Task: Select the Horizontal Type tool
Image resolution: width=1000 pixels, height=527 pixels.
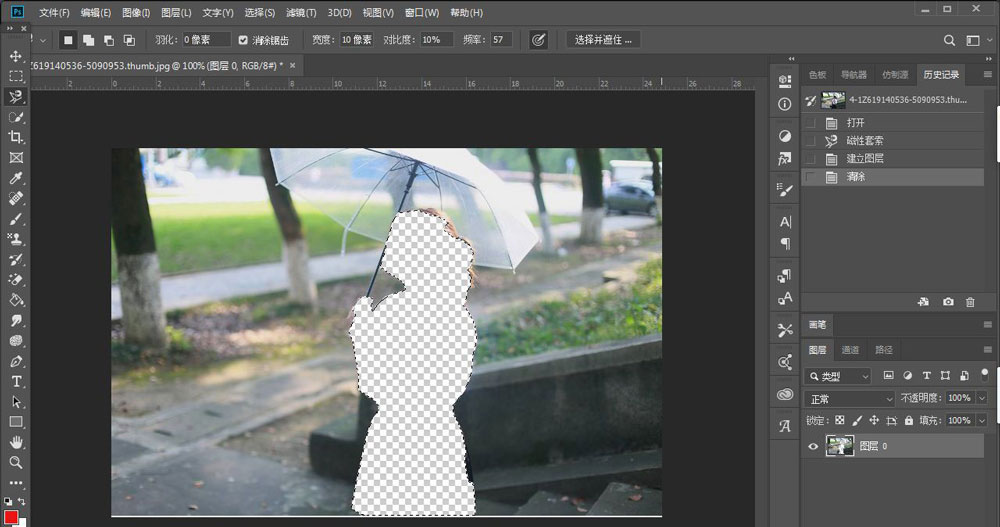Action: point(16,381)
